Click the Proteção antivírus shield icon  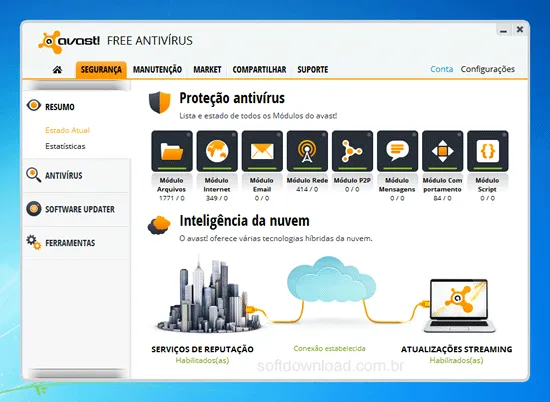pos(160,102)
